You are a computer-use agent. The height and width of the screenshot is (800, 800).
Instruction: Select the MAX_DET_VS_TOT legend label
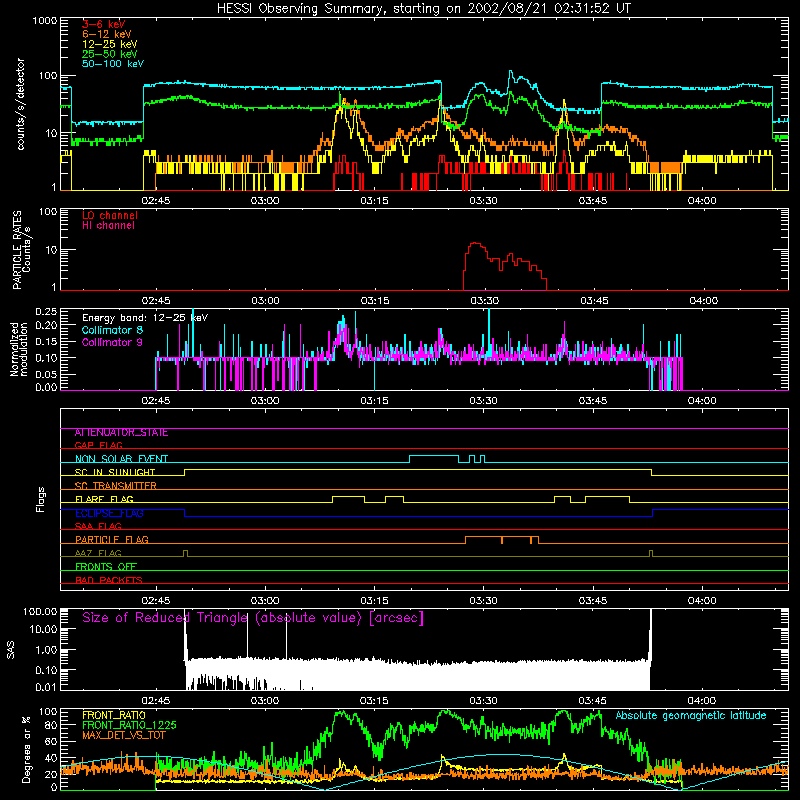pyautogui.click(x=124, y=736)
